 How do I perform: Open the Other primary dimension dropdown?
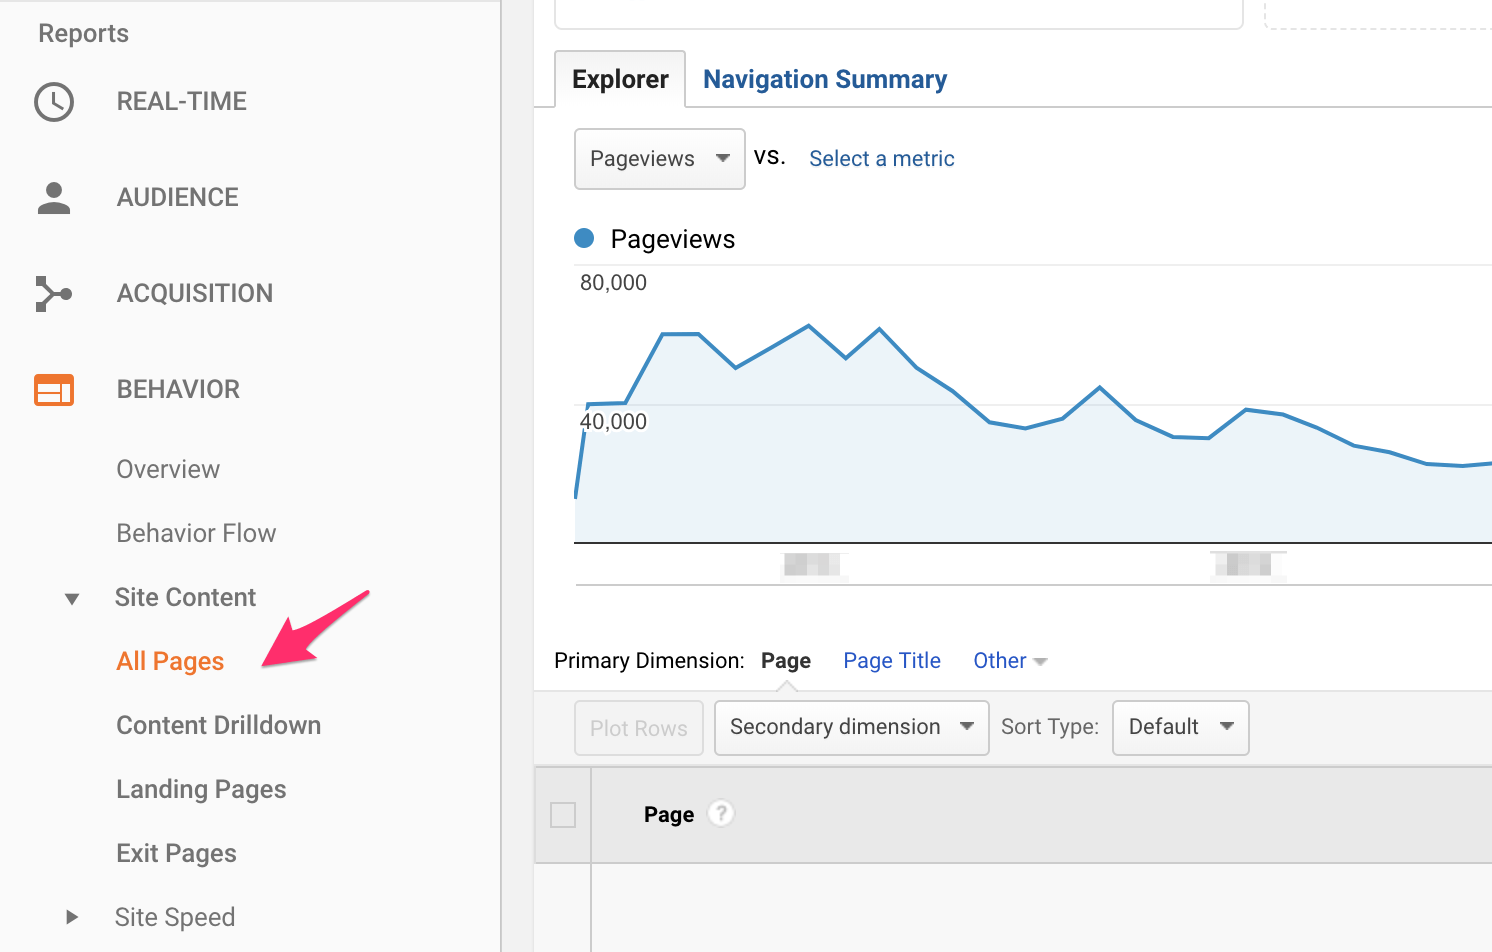(x=1009, y=661)
